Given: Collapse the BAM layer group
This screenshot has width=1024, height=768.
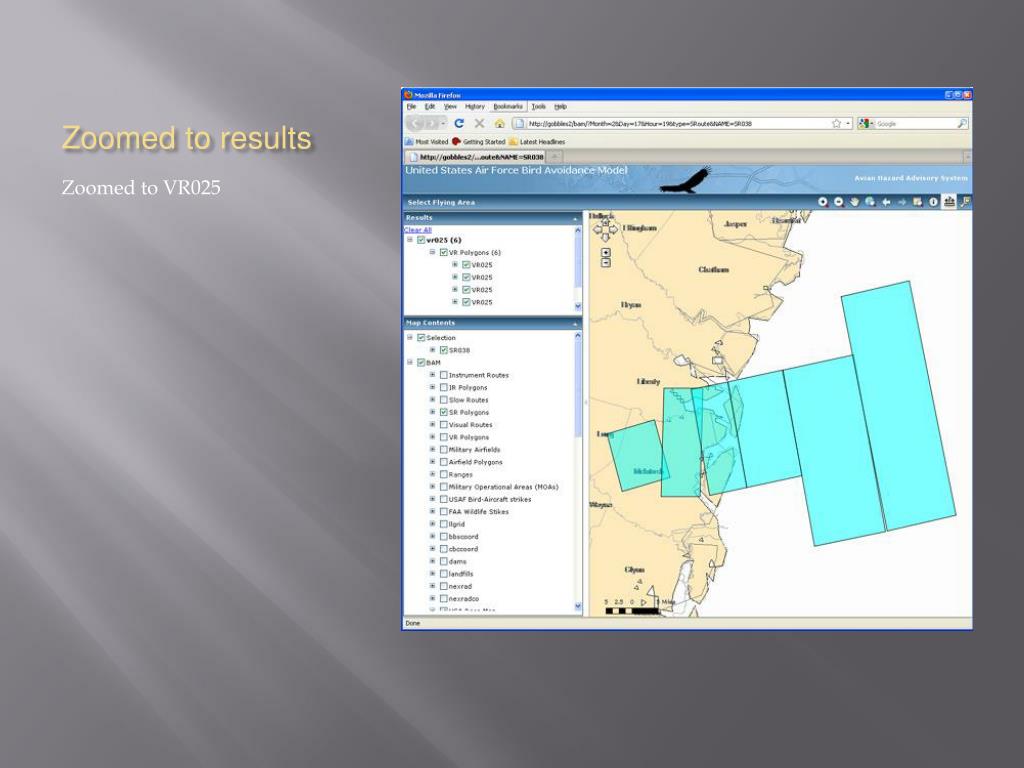Looking at the screenshot, I should tap(410, 362).
